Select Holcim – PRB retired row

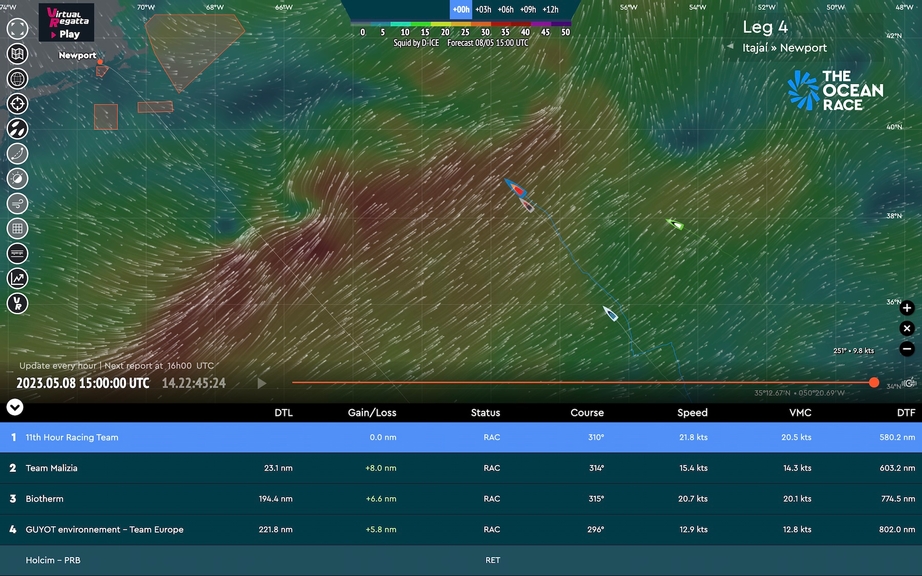pyautogui.click(x=461, y=560)
